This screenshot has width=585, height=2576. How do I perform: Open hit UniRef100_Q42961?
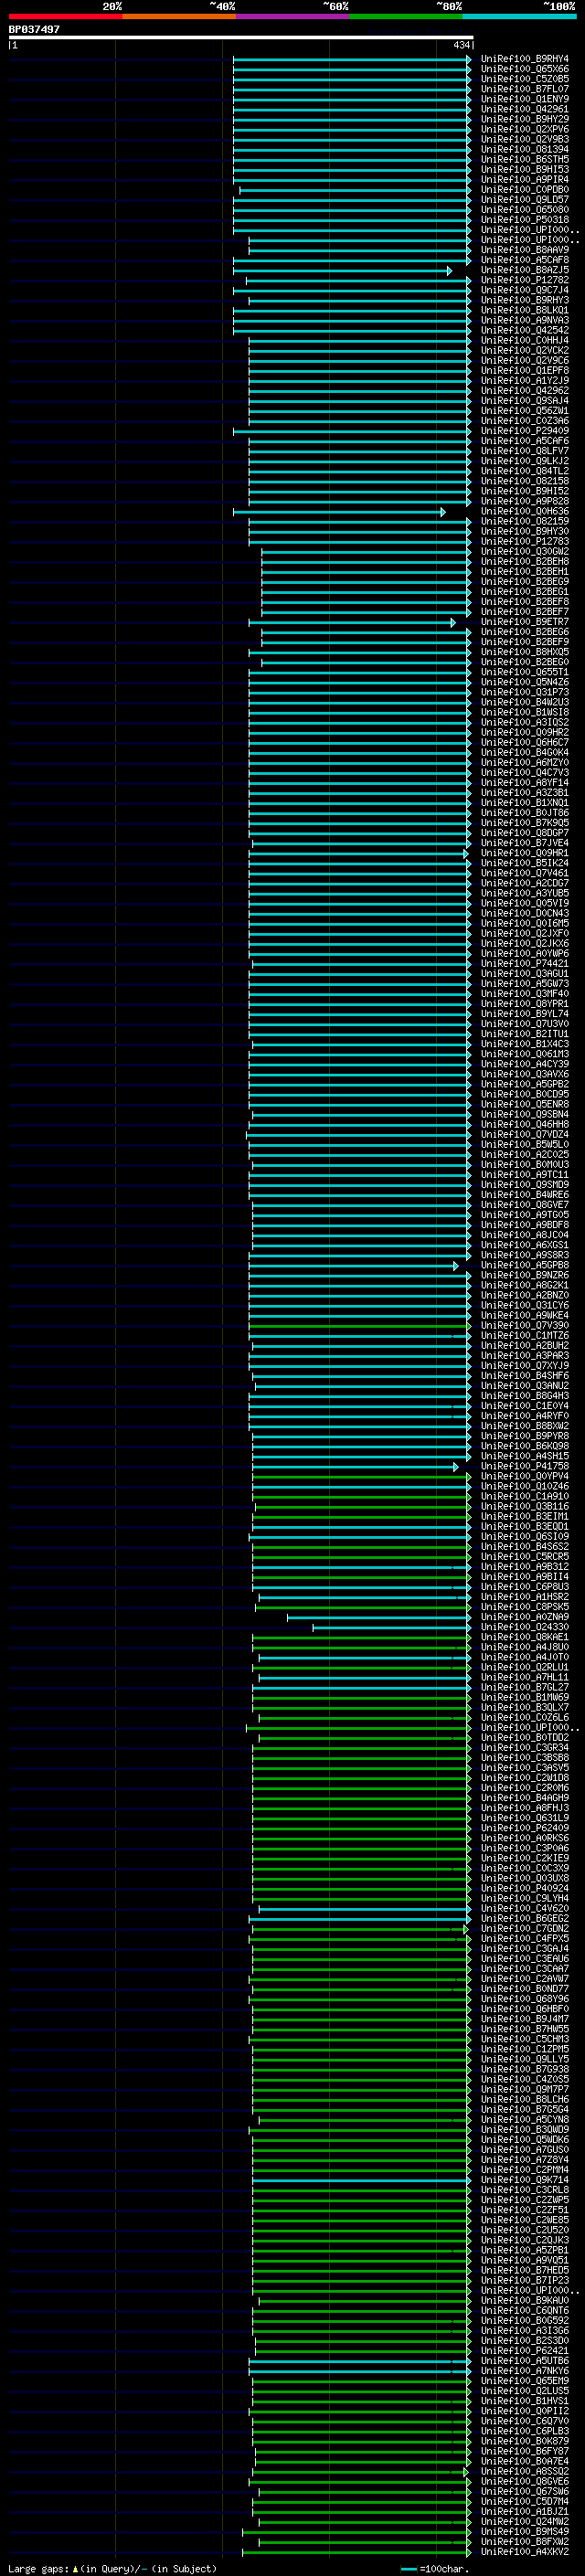click(x=525, y=109)
